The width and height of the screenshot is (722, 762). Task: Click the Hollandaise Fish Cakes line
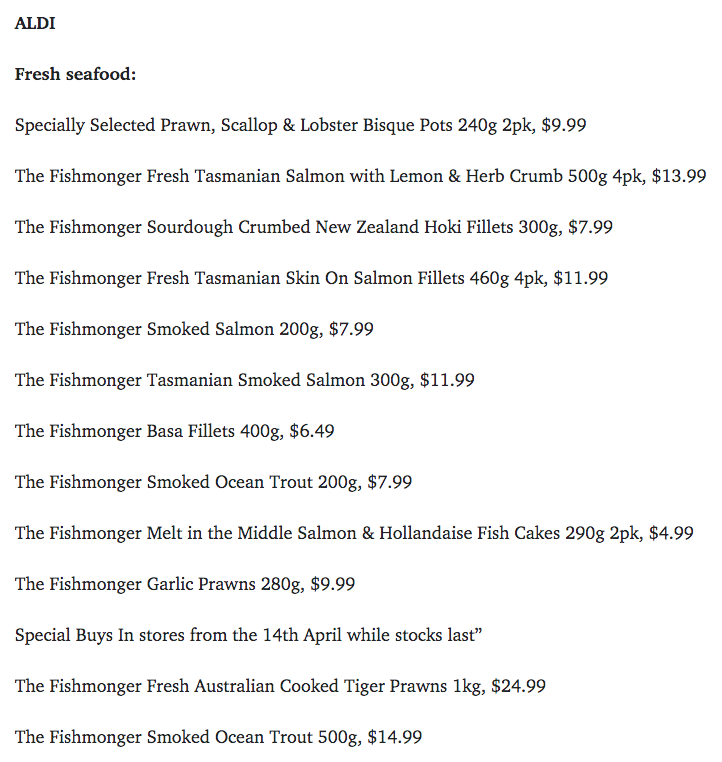tap(354, 534)
